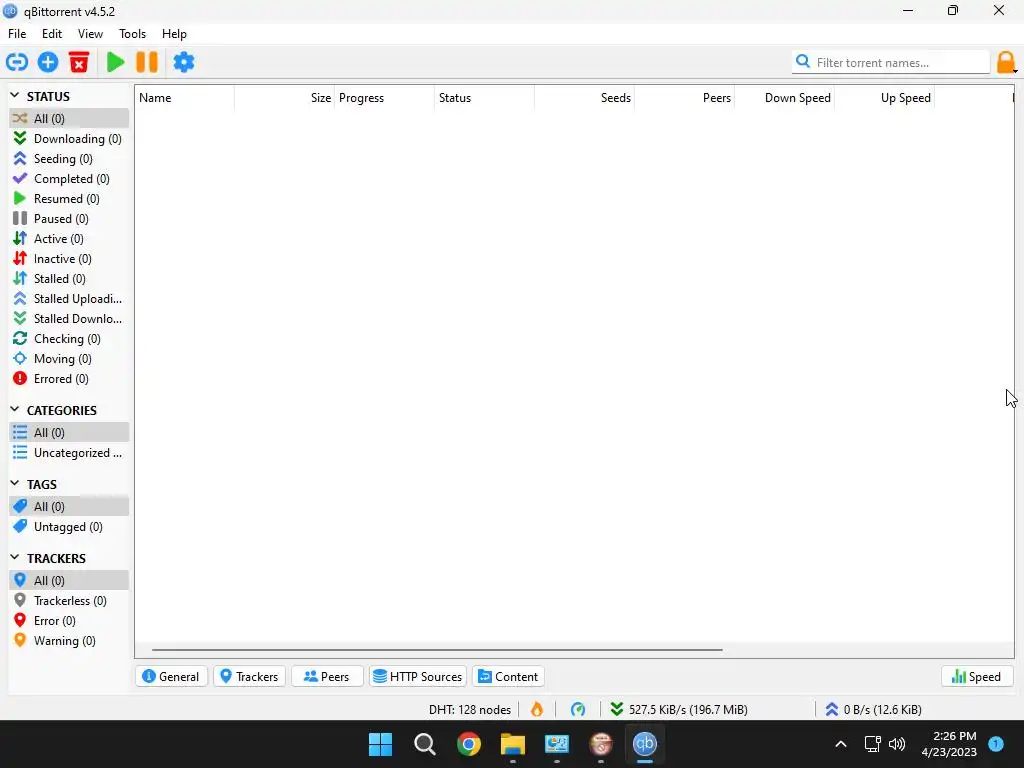Select All (0) under CATEGORIES
The image size is (1024, 768).
(69, 432)
